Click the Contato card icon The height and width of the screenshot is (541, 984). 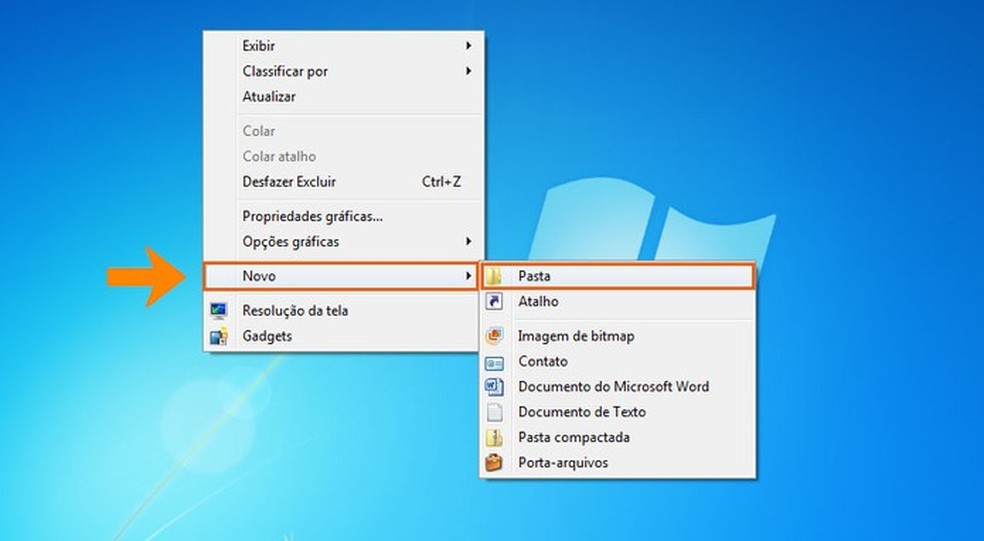tap(494, 362)
